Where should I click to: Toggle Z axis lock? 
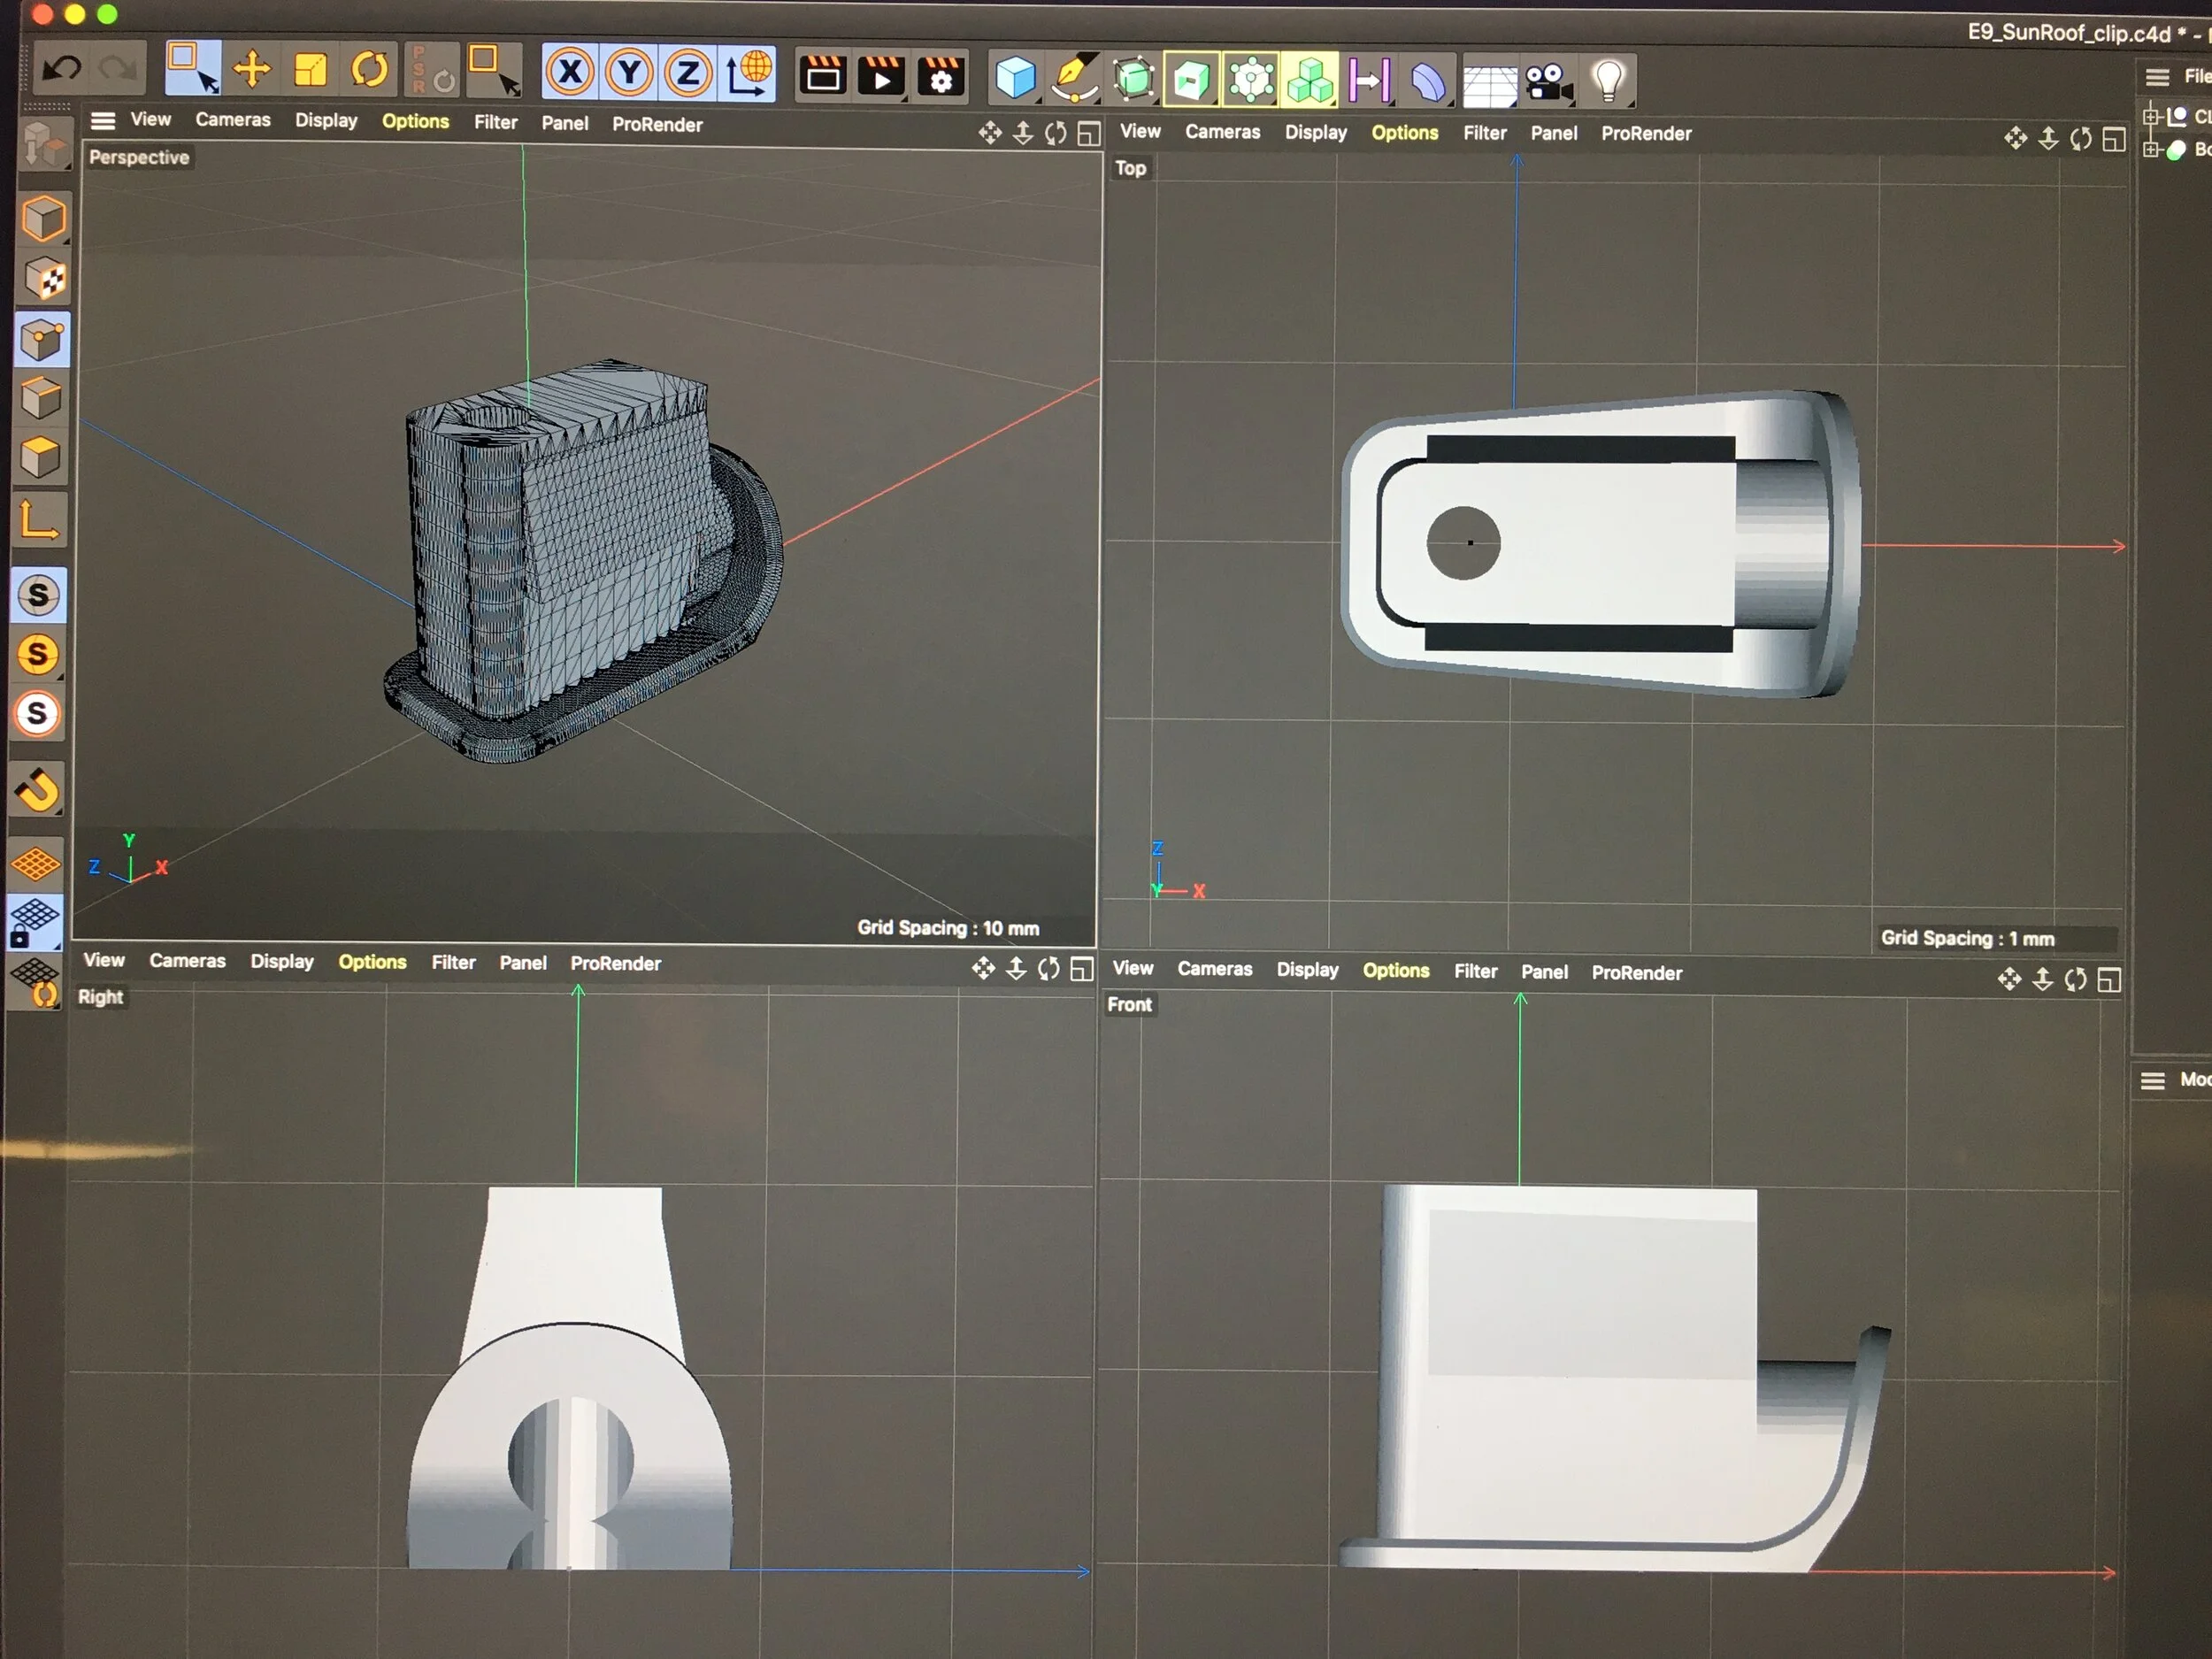[x=688, y=73]
